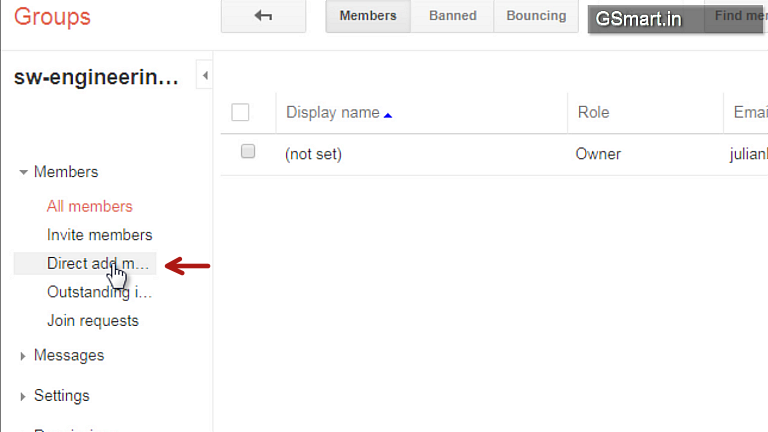Expand the Messages section
768x432 pixels.
[23, 356]
